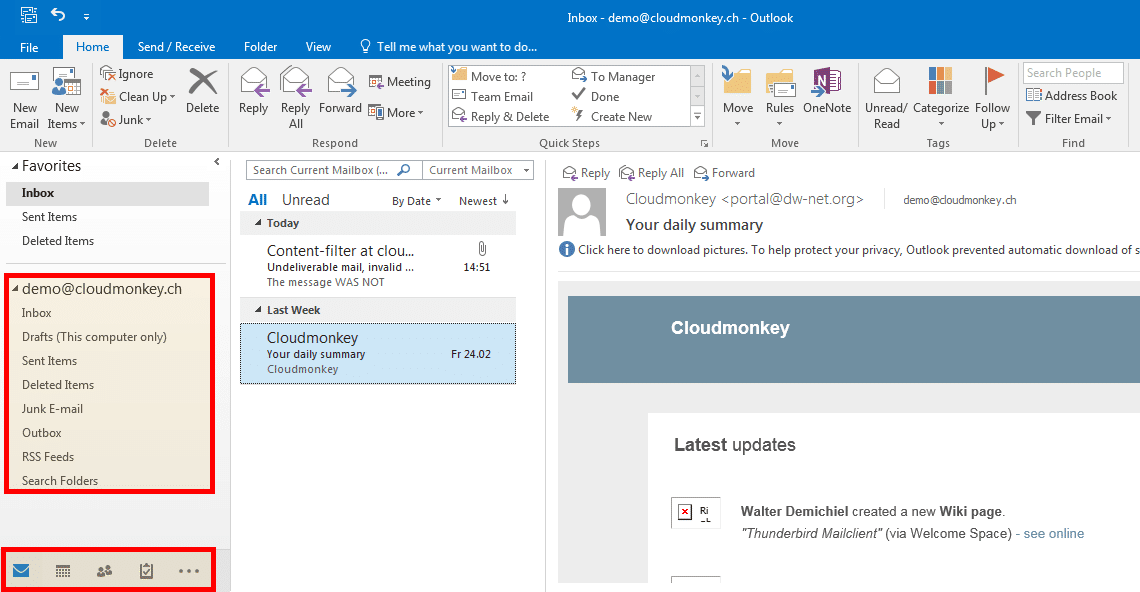
Task: Minimize the folder pane
Action: (x=217, y=162)
